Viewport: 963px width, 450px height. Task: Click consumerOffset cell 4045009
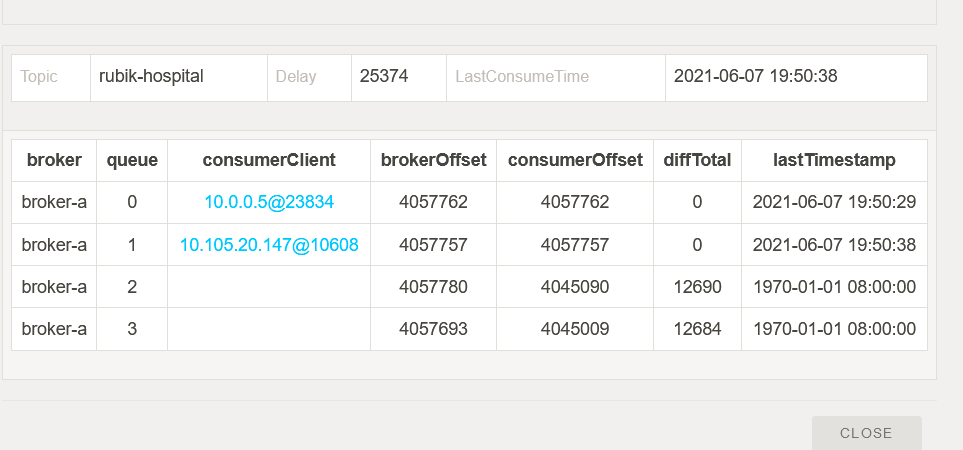575,329
